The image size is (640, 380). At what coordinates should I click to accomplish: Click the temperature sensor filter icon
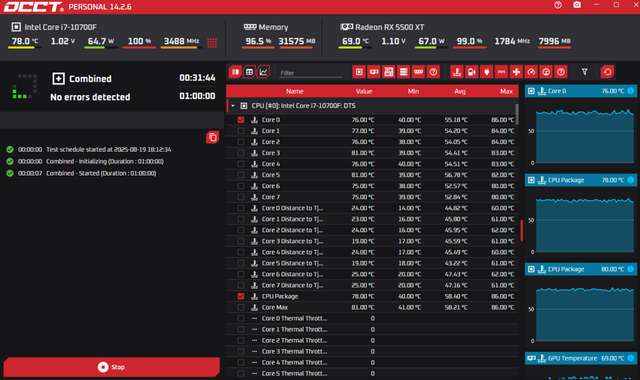click(457, 72)
